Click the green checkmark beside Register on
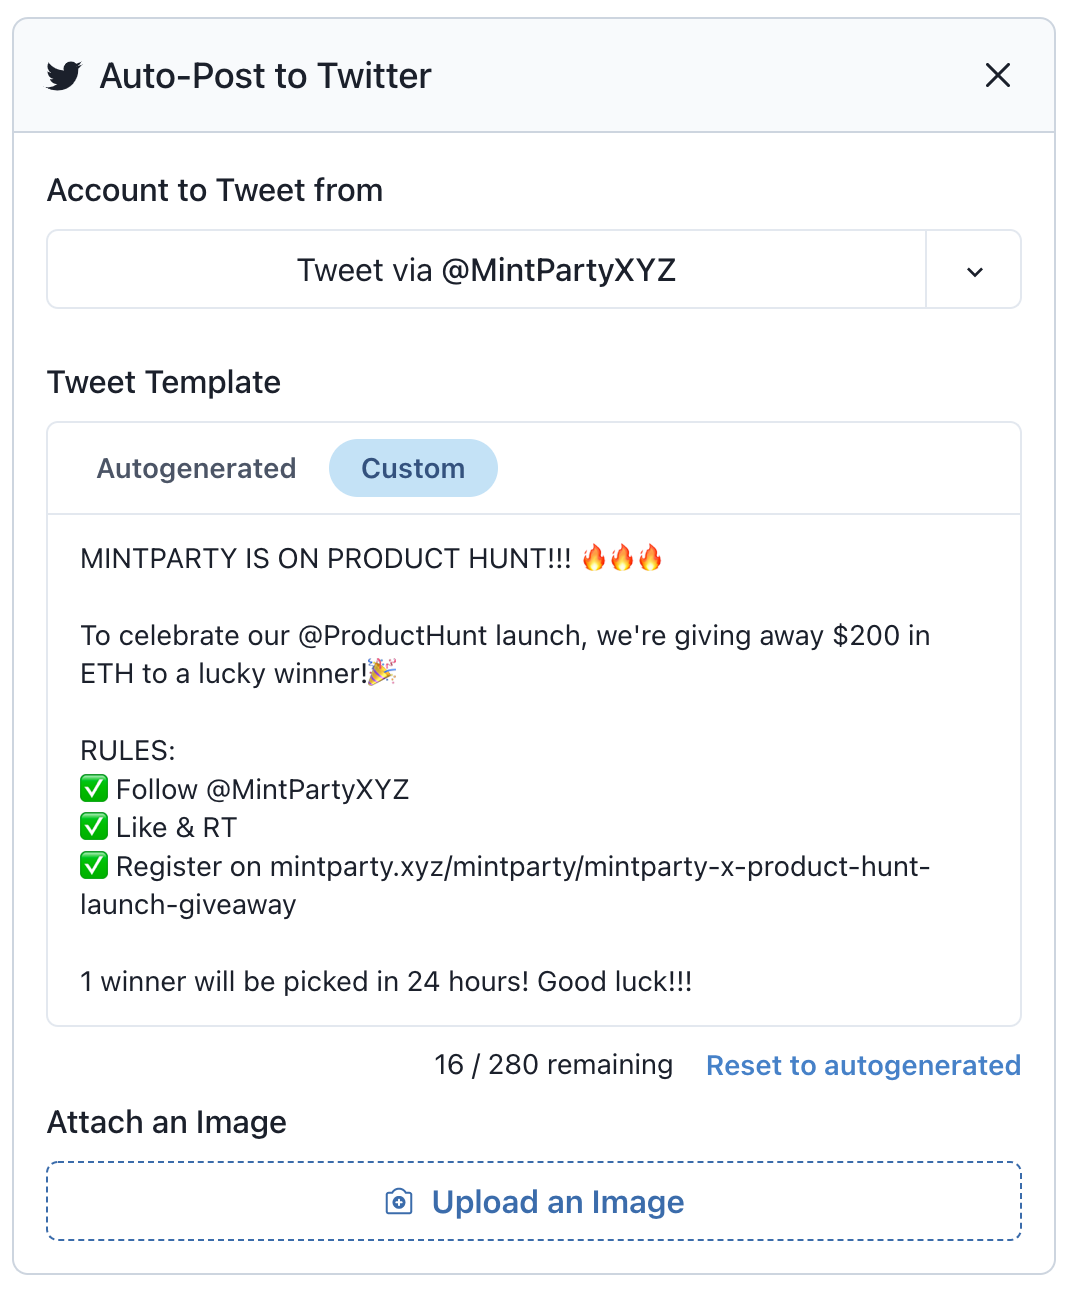1070x1292 pixels. pyautogui.click(x=94, y=865)
